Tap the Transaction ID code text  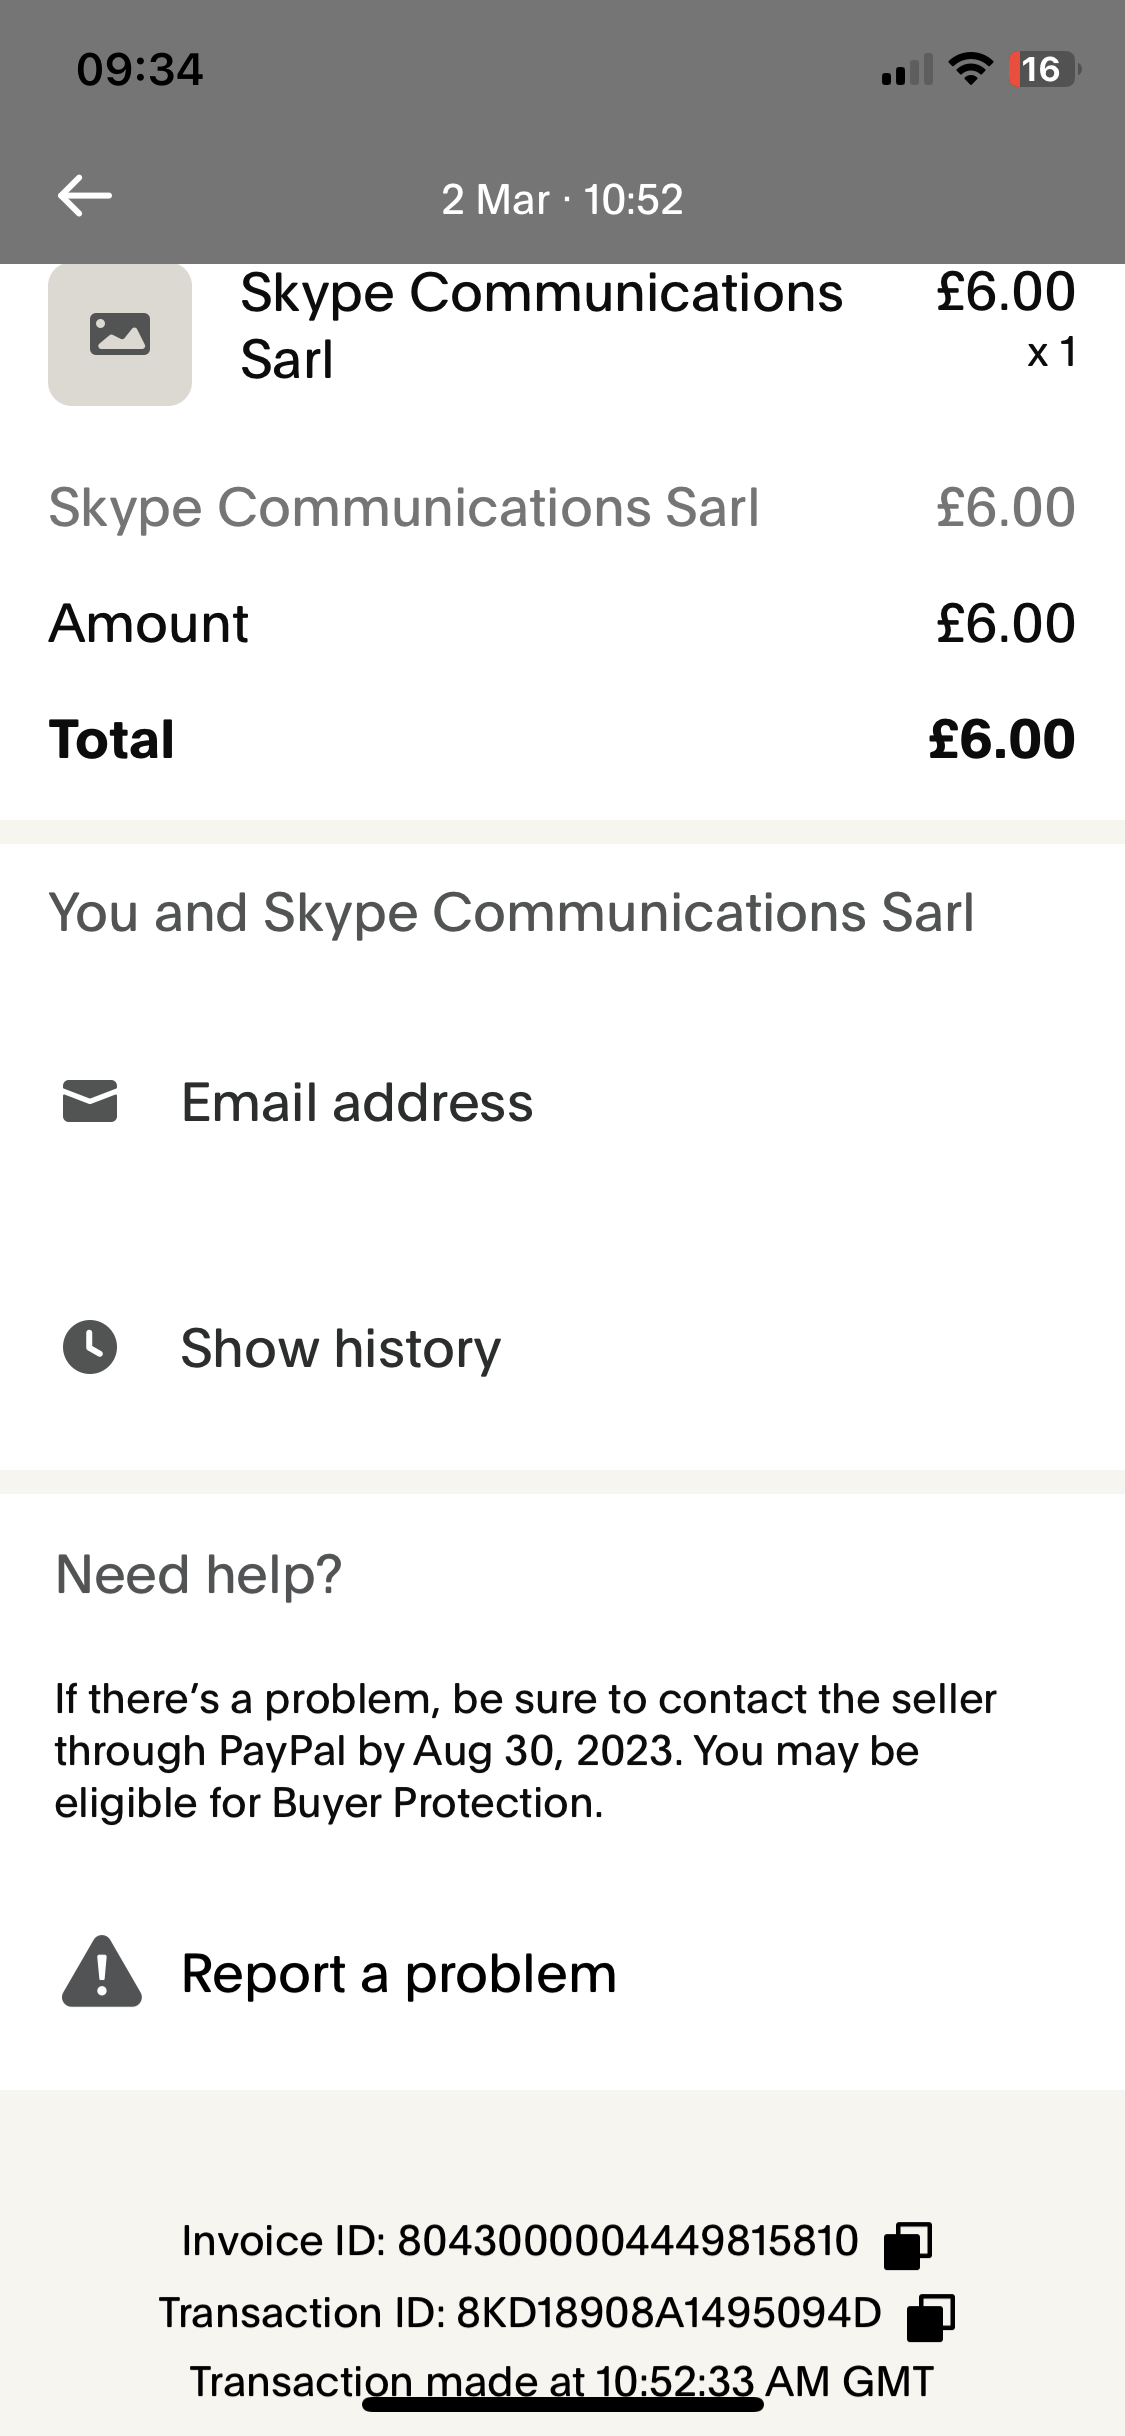coord(668,2313)
